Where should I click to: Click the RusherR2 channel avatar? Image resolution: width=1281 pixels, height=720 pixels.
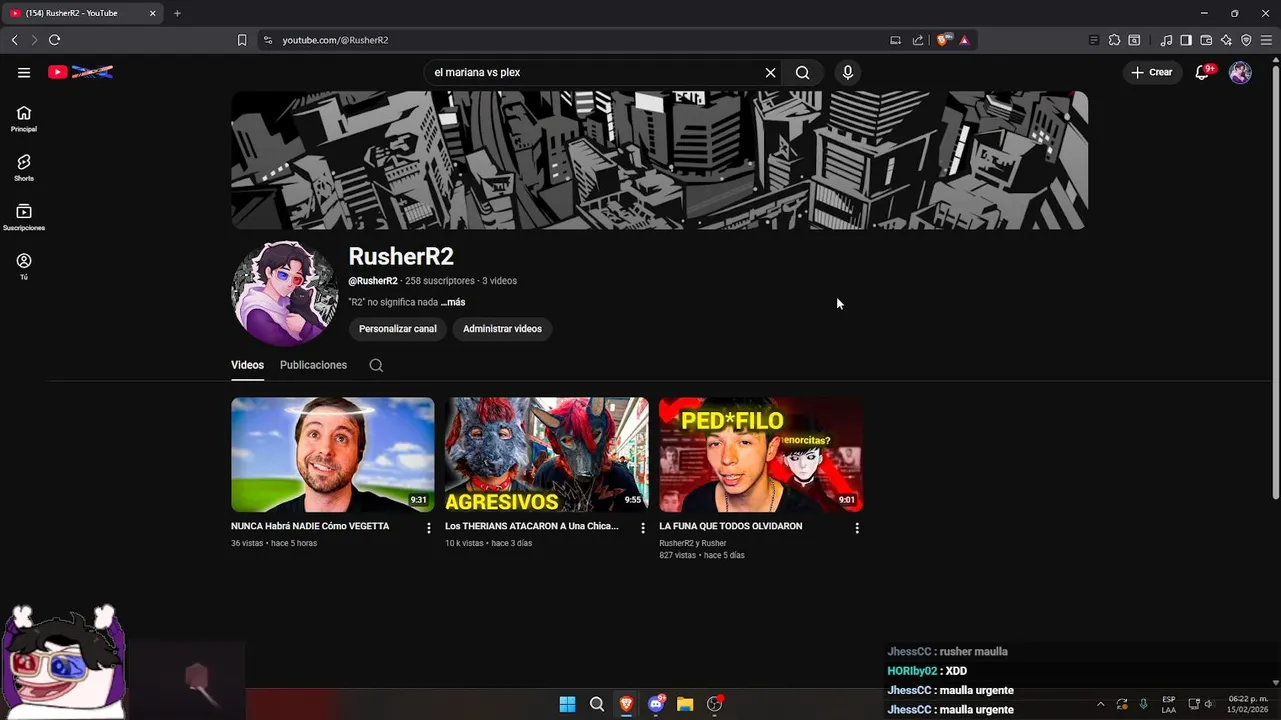coord(284,293)
